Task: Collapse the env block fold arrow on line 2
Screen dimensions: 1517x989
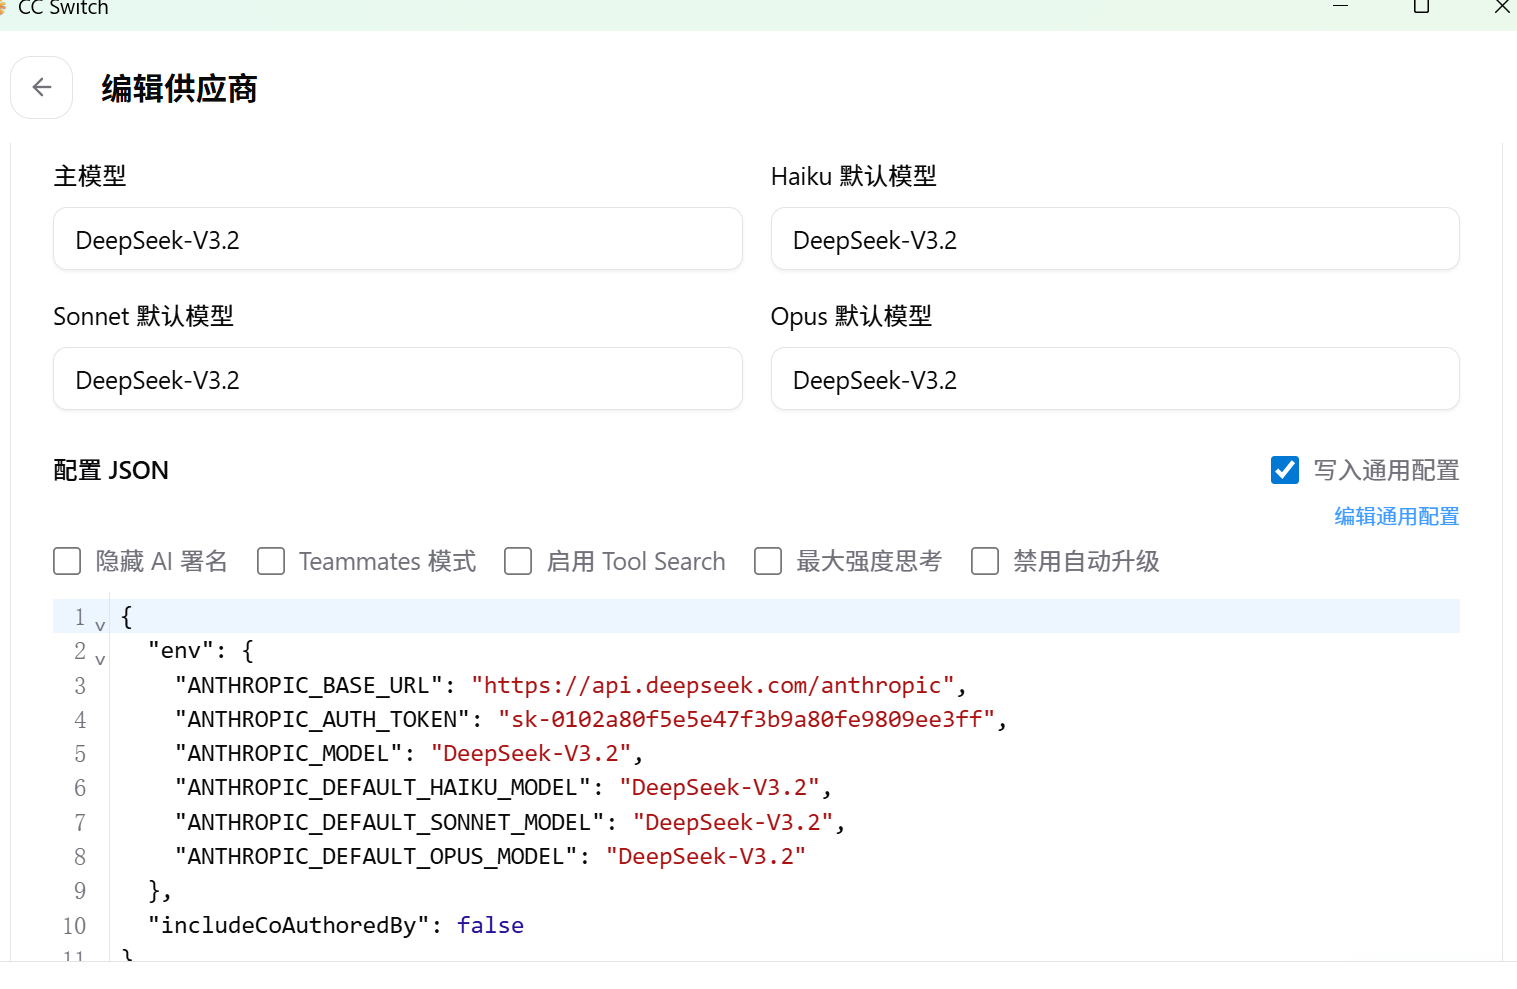Action: click(x=100, y=659)
